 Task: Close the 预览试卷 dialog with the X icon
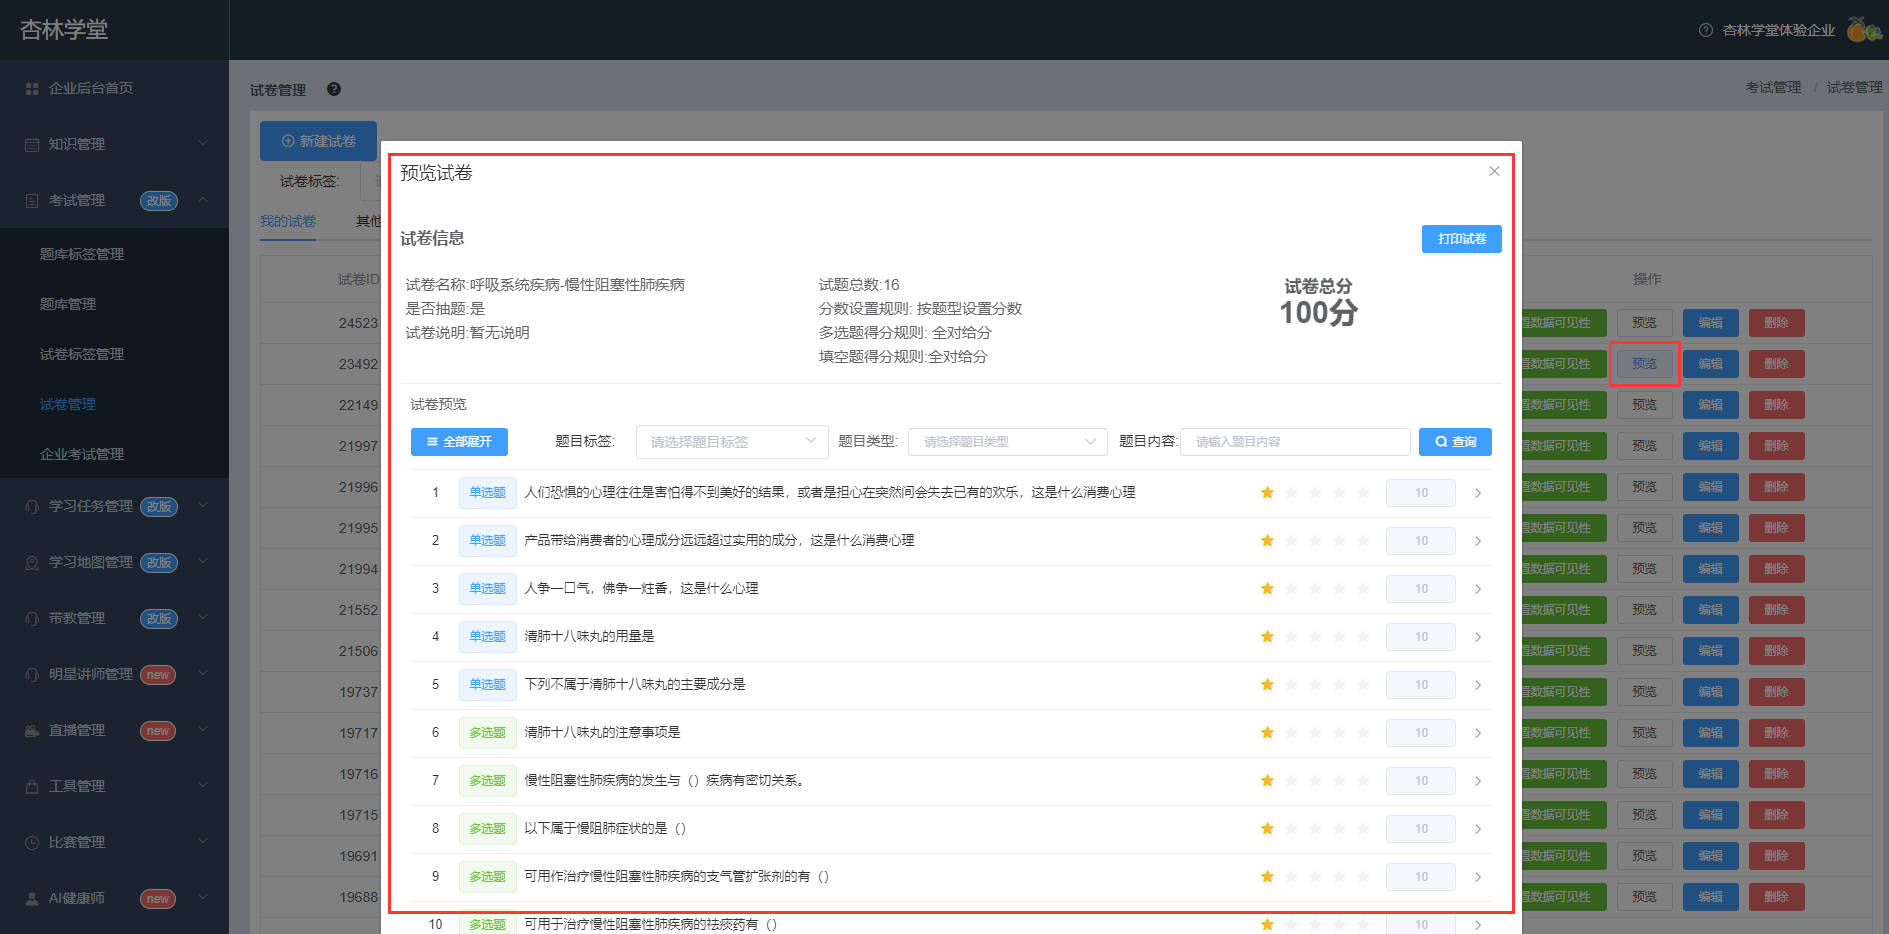(1494, 171)
